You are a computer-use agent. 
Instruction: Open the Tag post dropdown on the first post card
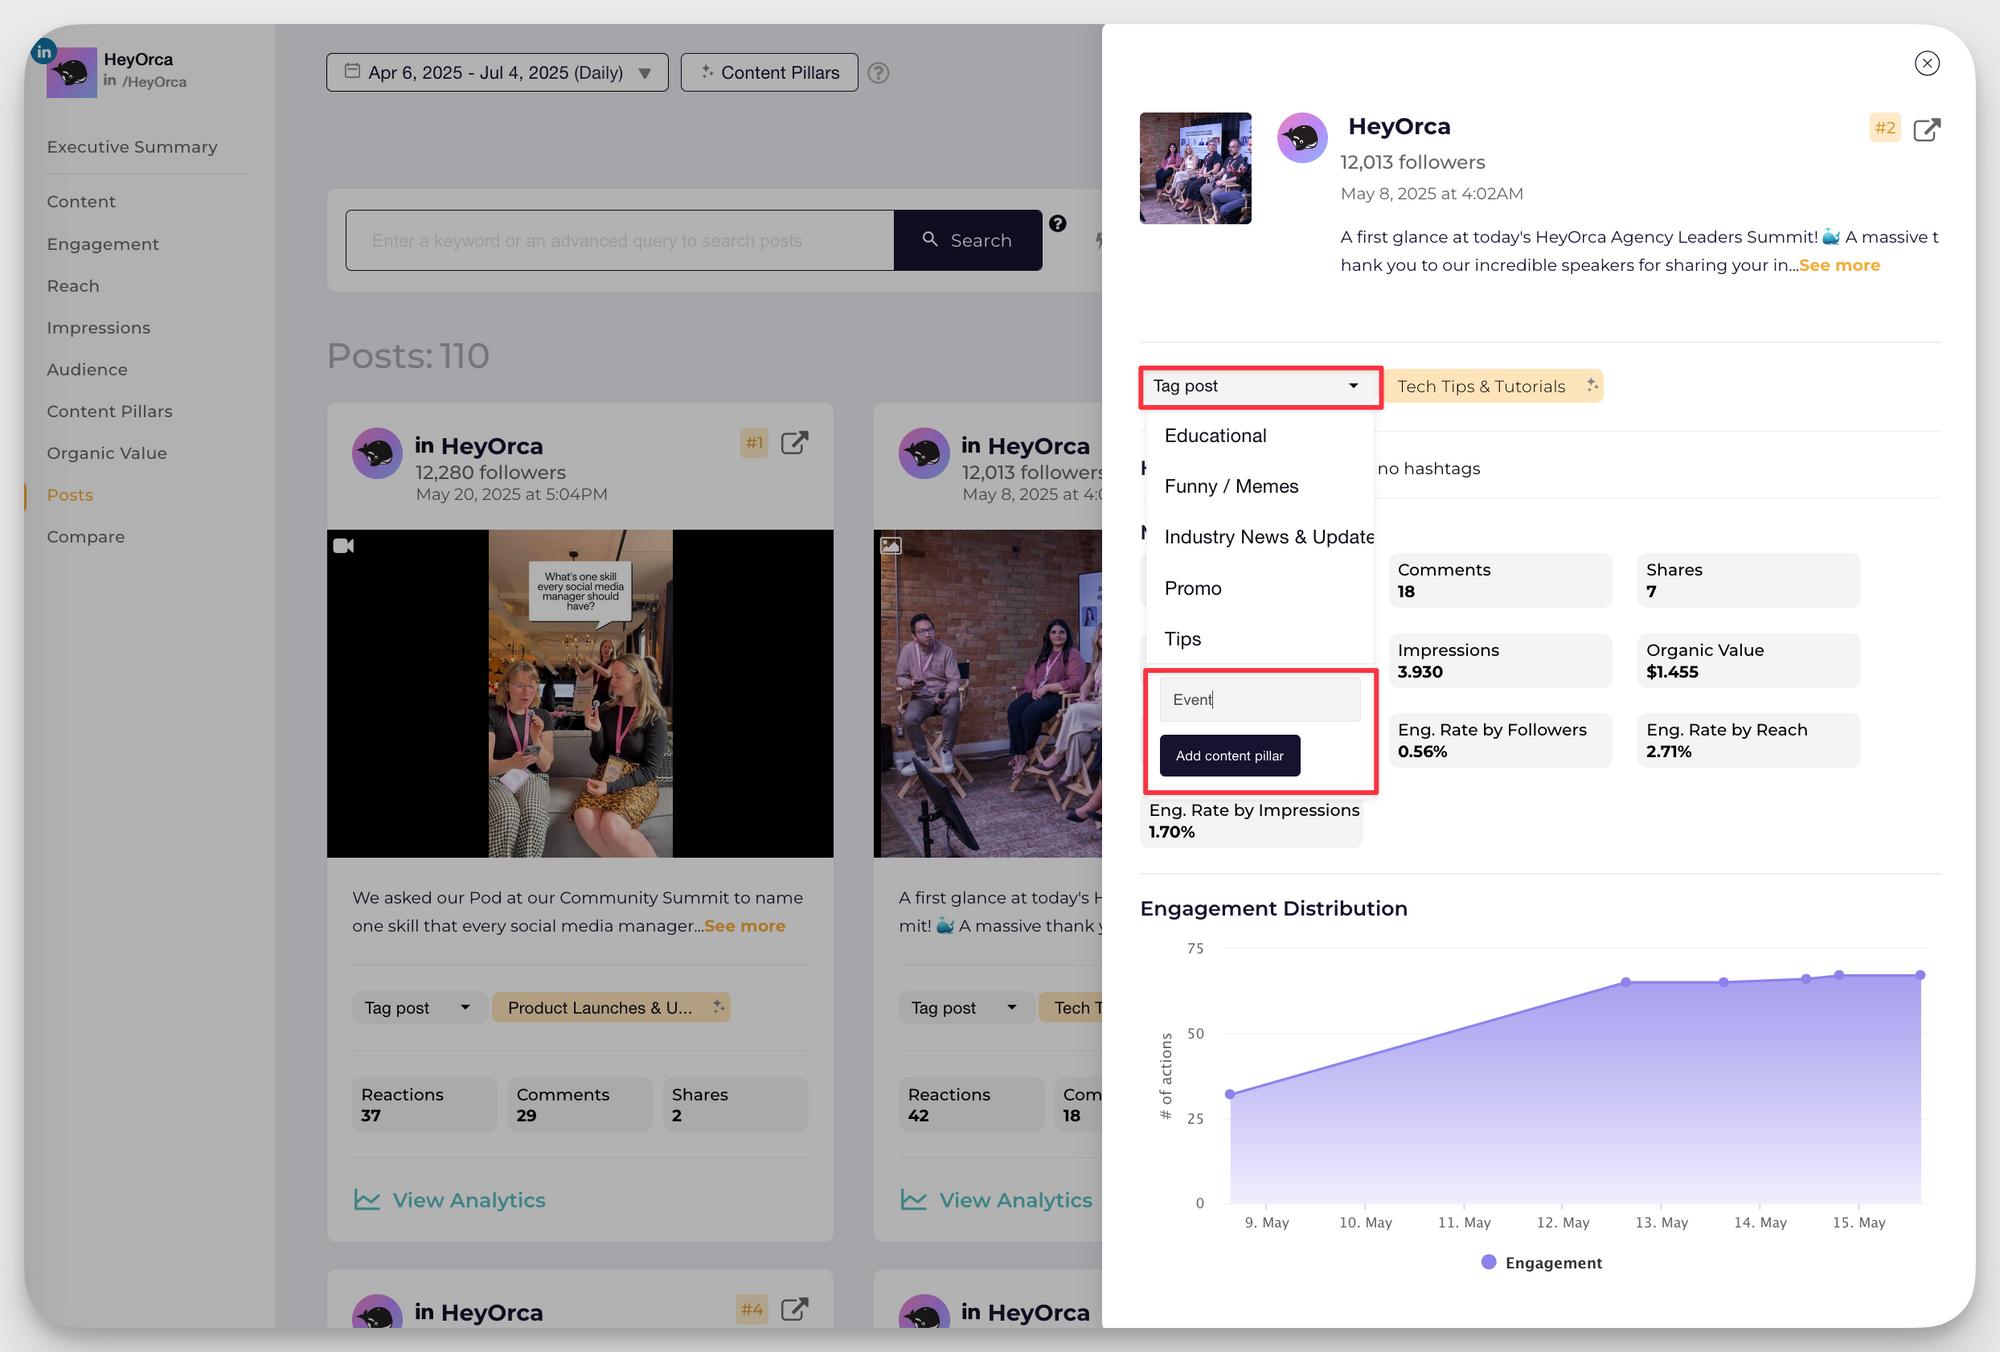(x=418, y=1007)
